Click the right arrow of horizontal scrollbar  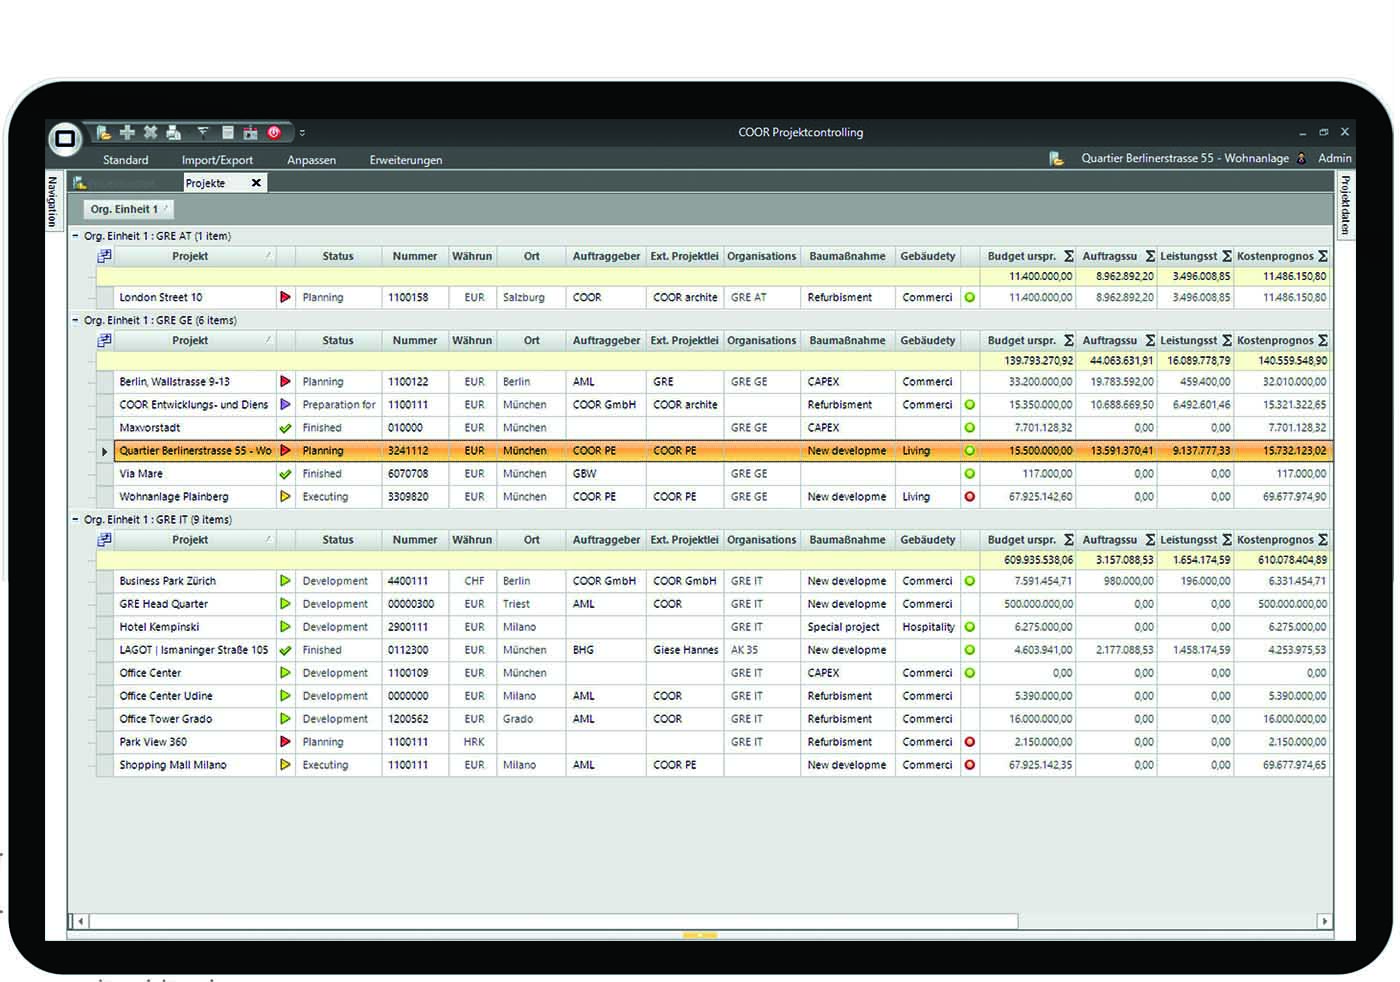[1325, 921]
